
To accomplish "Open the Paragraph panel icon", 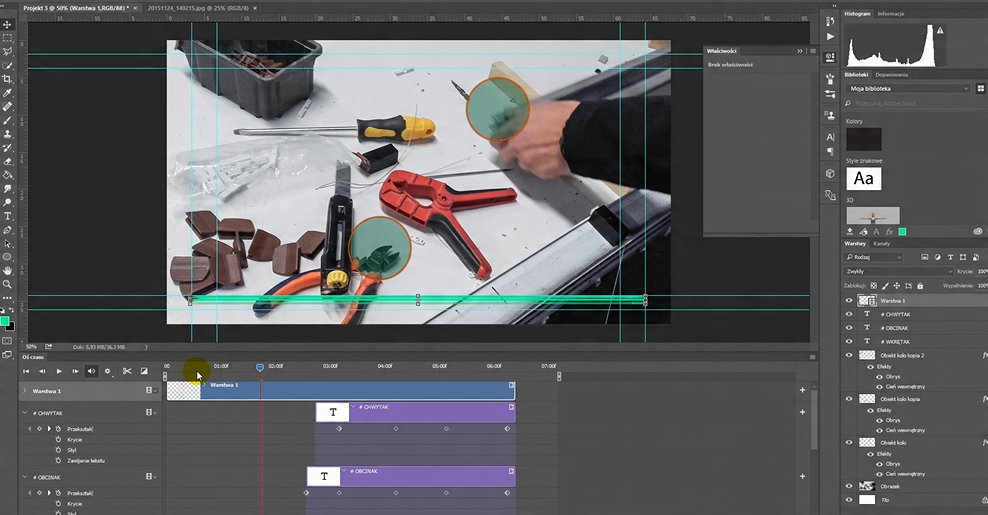I will pyautogui.click(x=830, y=151).
